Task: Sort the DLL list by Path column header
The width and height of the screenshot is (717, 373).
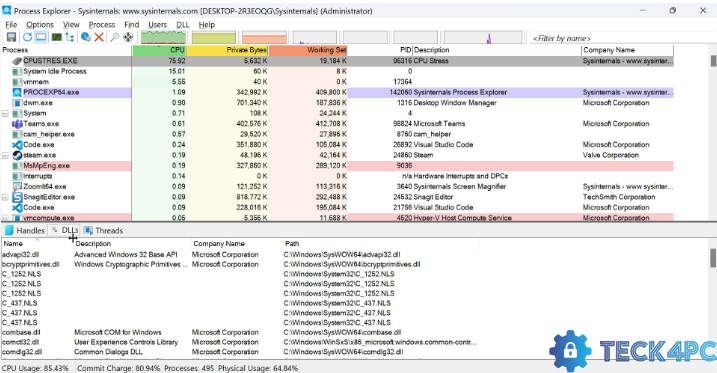Action: tap(381, 244)
